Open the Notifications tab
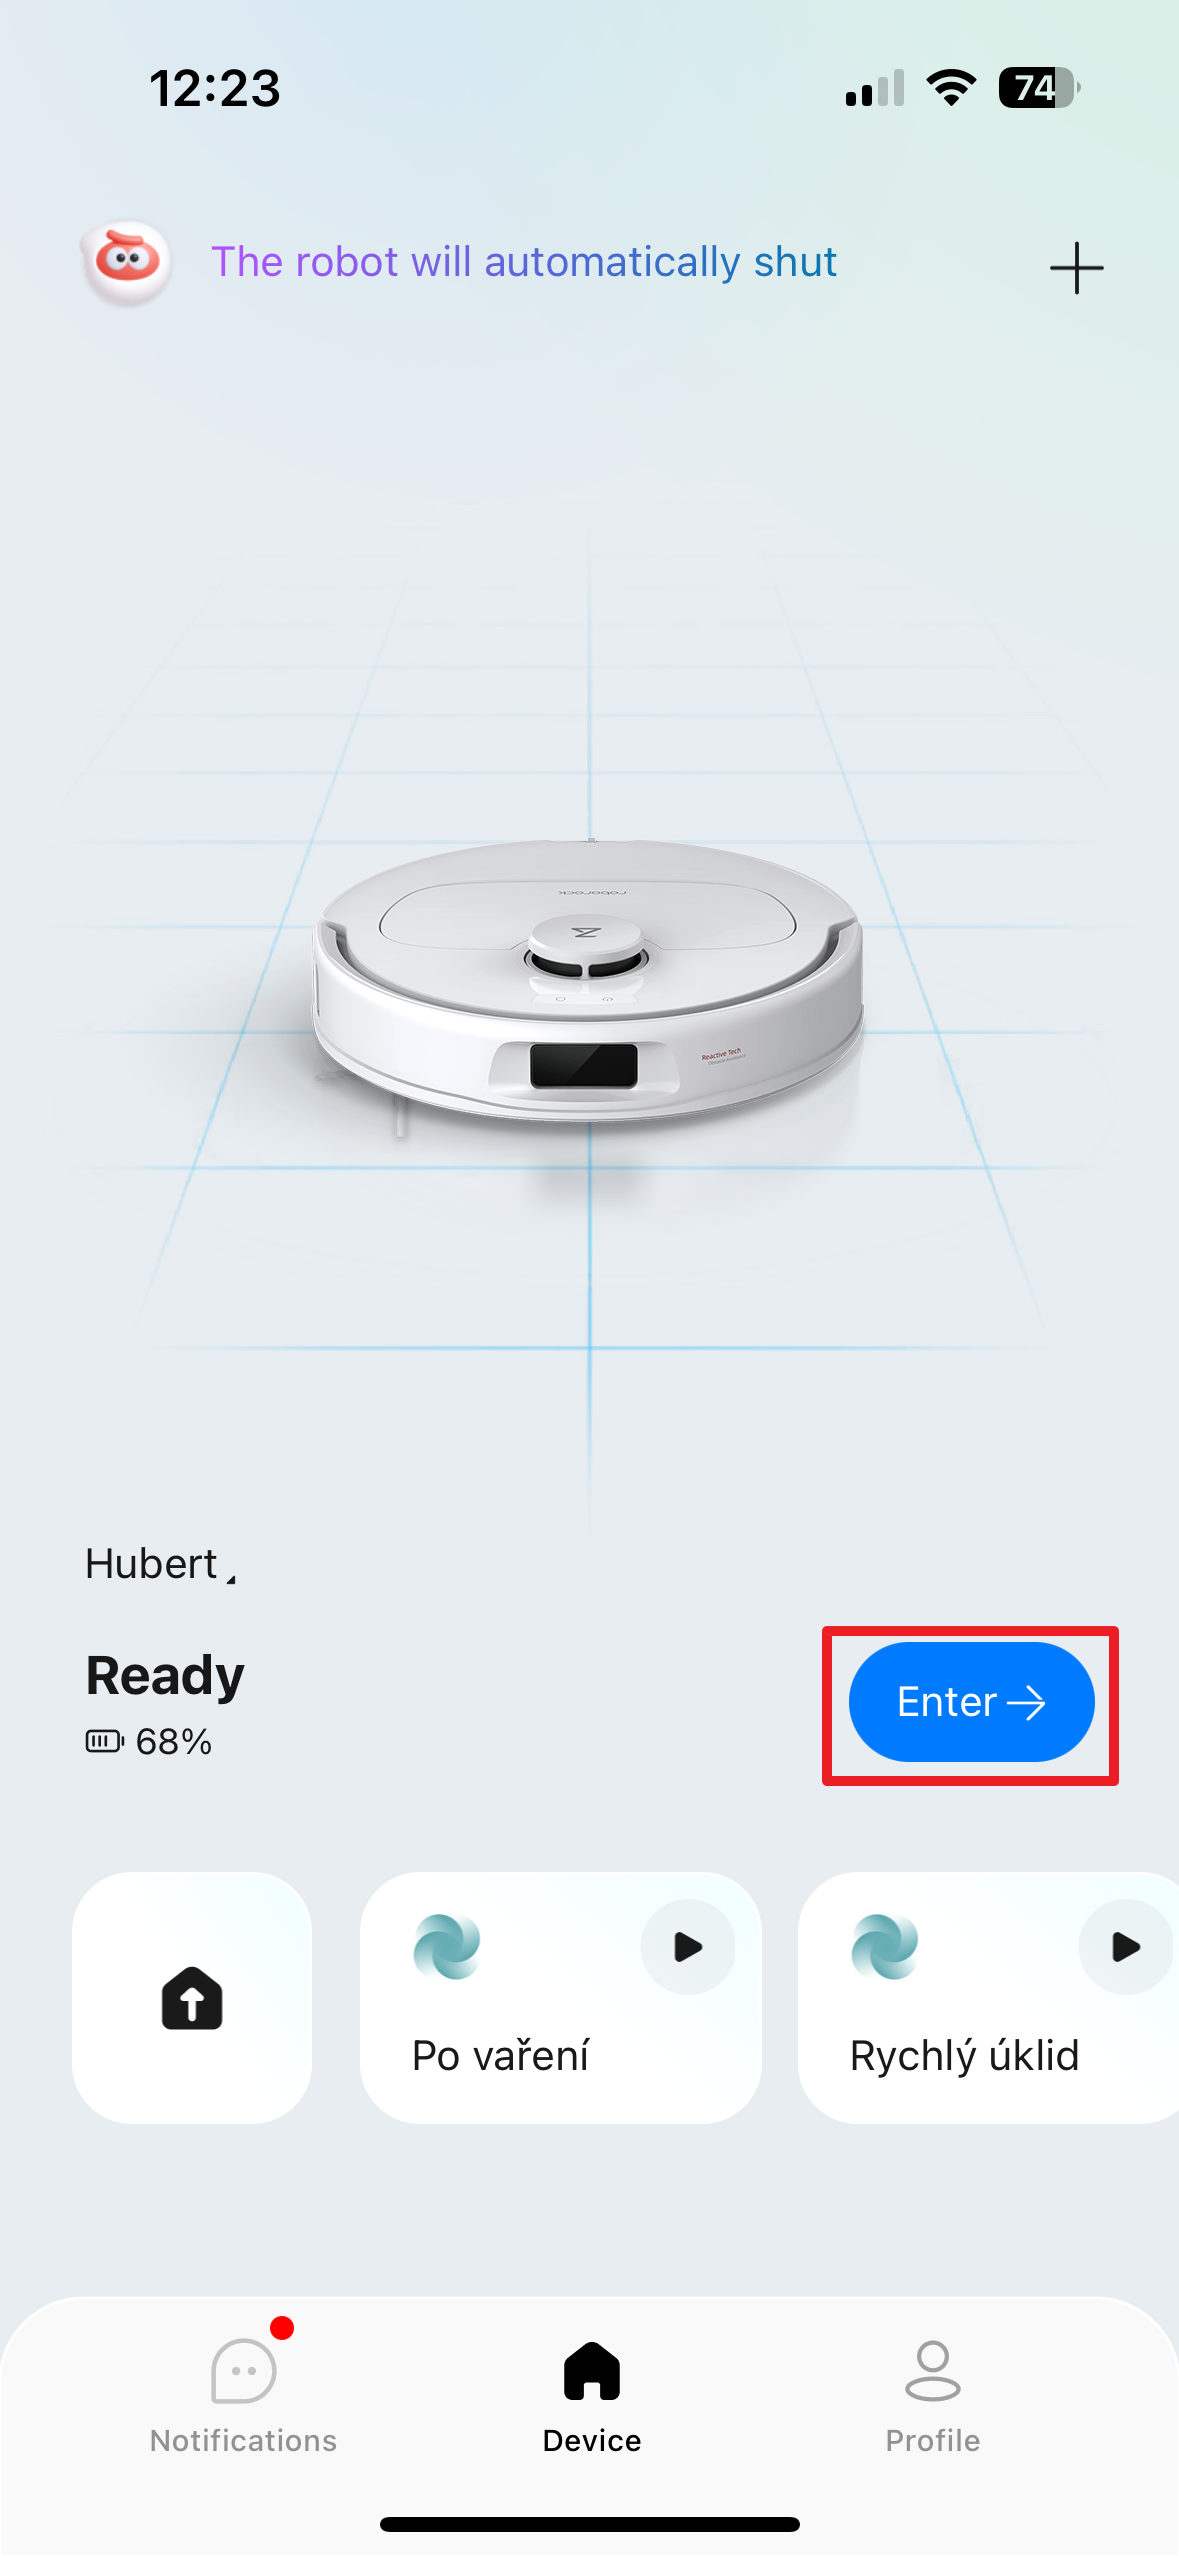1179x2556 pixels. tap(243, 2392)
